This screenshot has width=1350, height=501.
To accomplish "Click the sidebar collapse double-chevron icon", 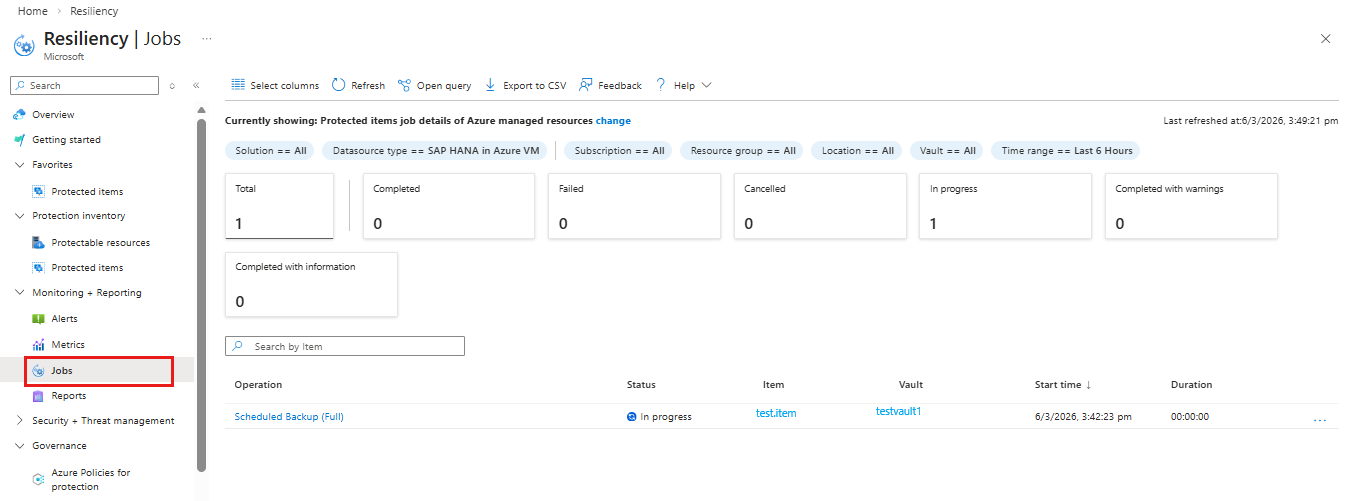I will coord(196,86).
